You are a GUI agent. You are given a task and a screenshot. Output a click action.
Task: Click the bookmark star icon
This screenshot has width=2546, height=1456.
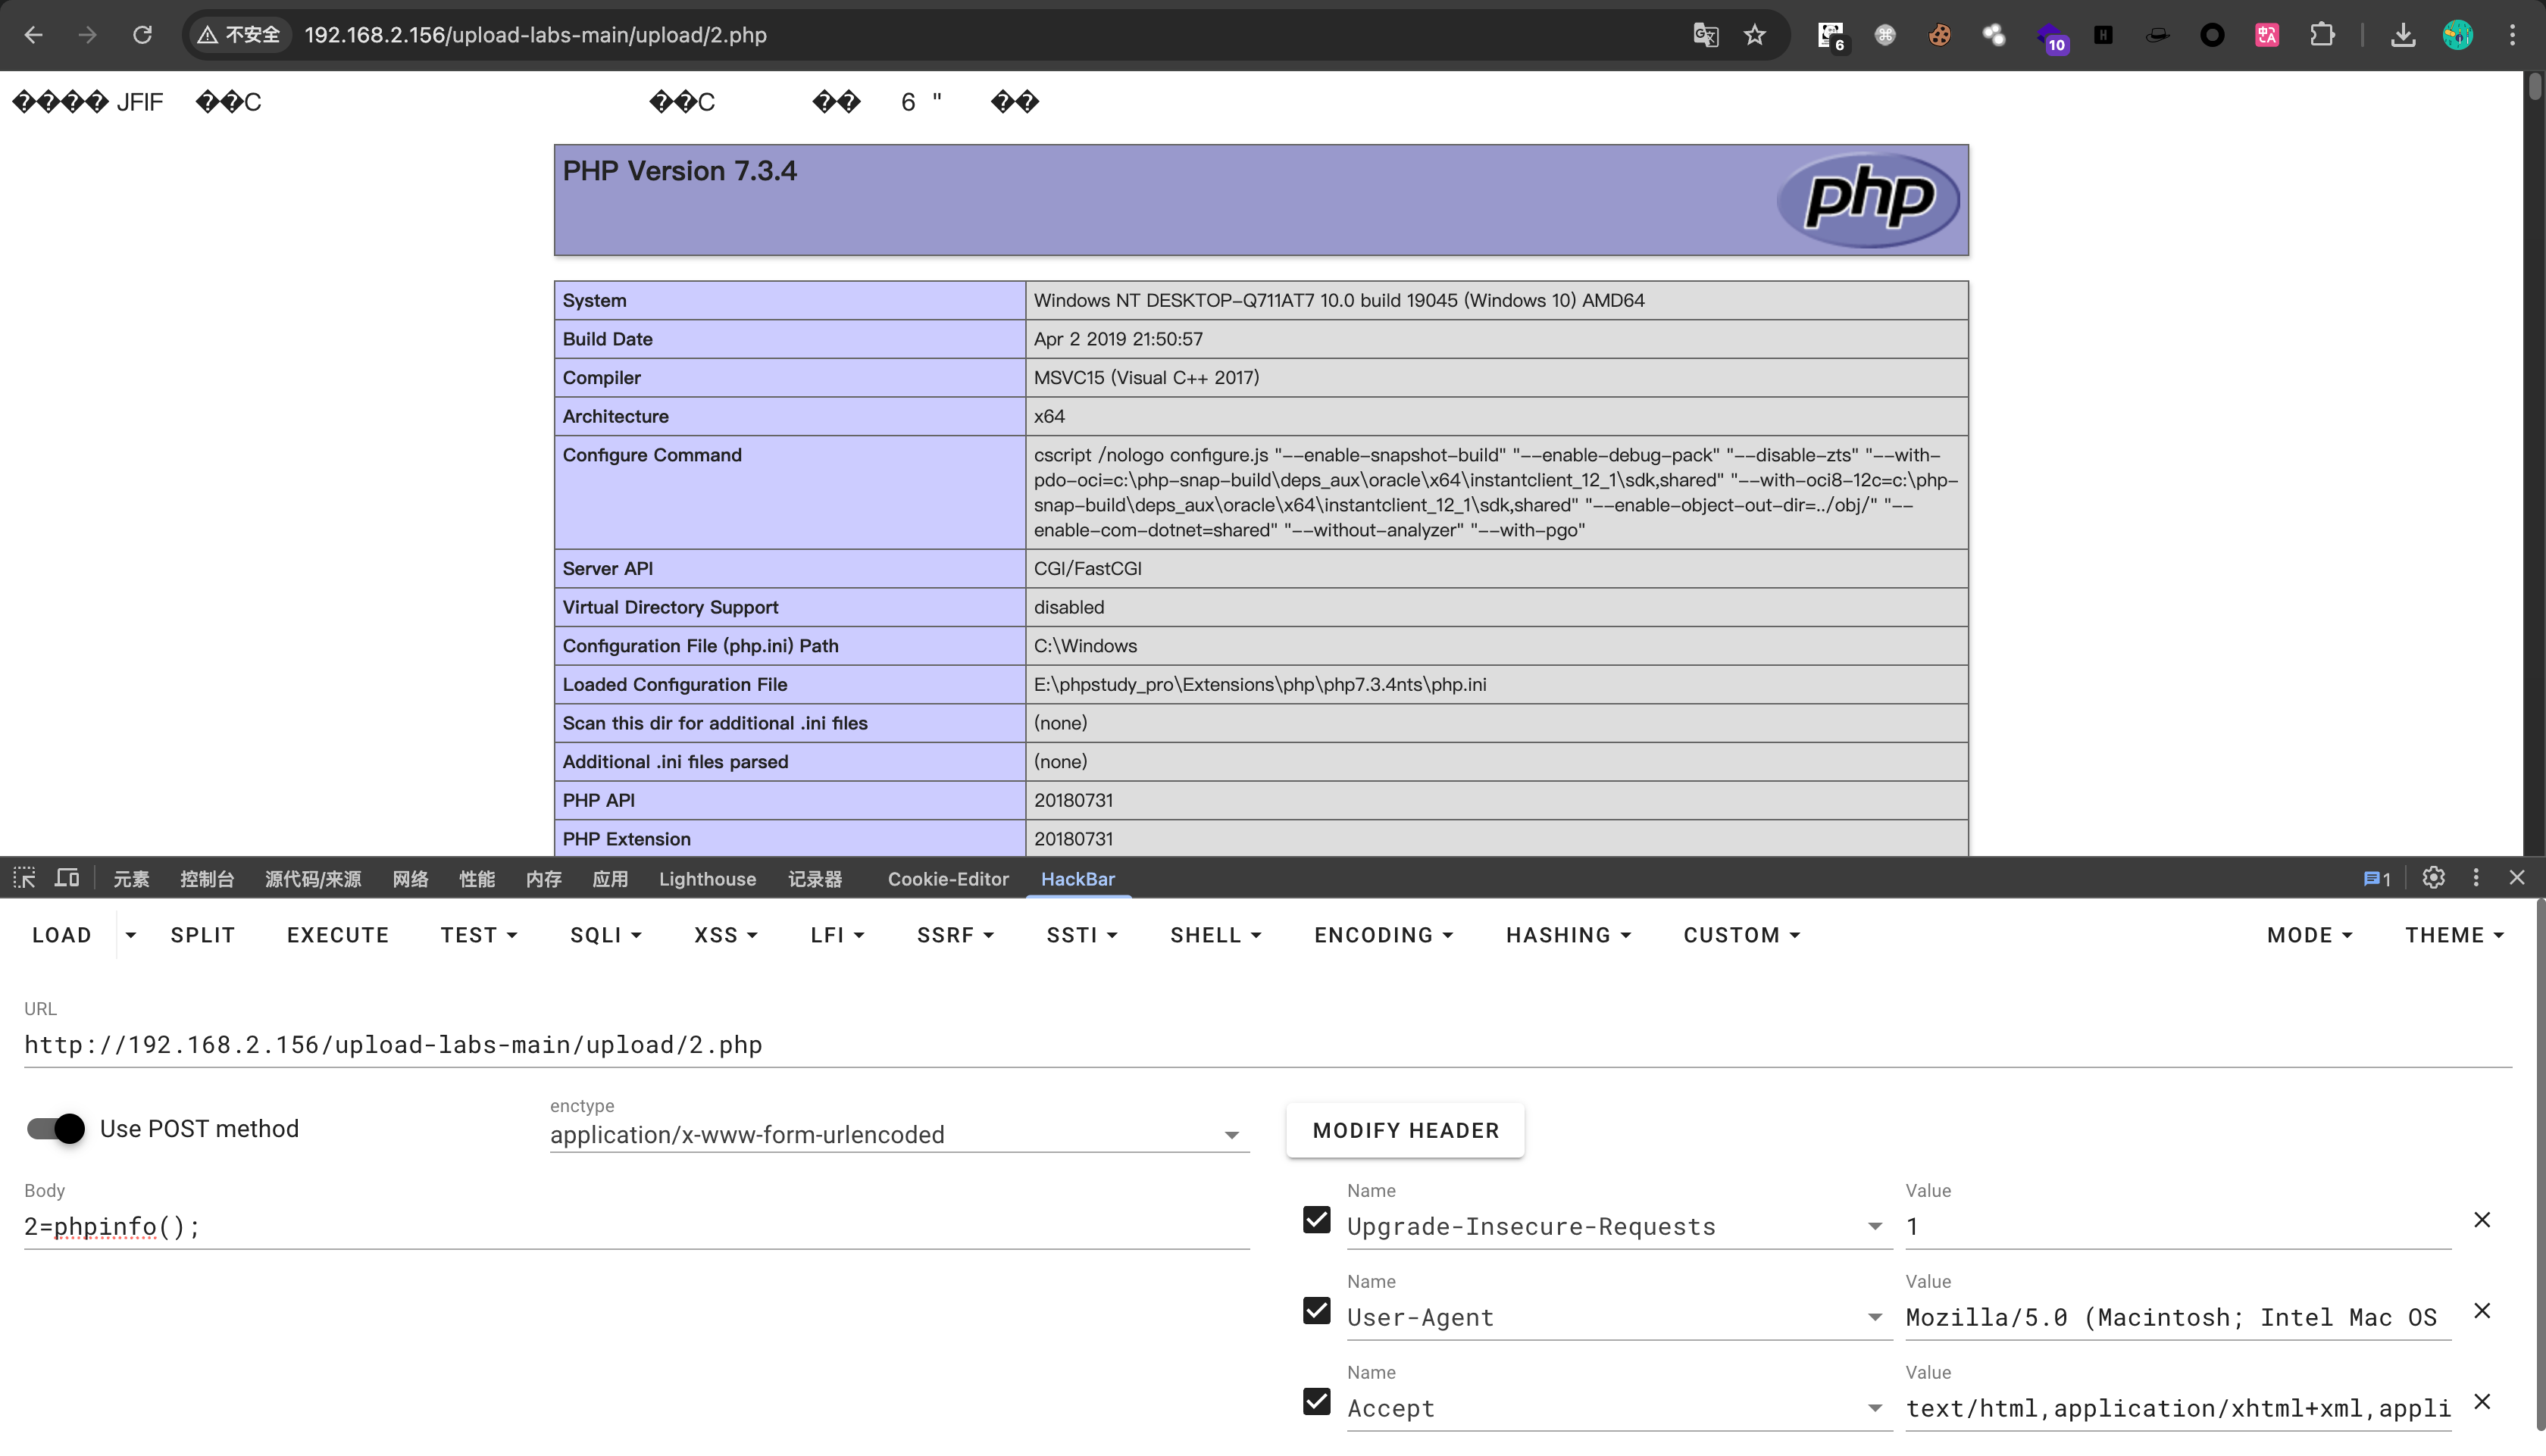coord(1755,35)
